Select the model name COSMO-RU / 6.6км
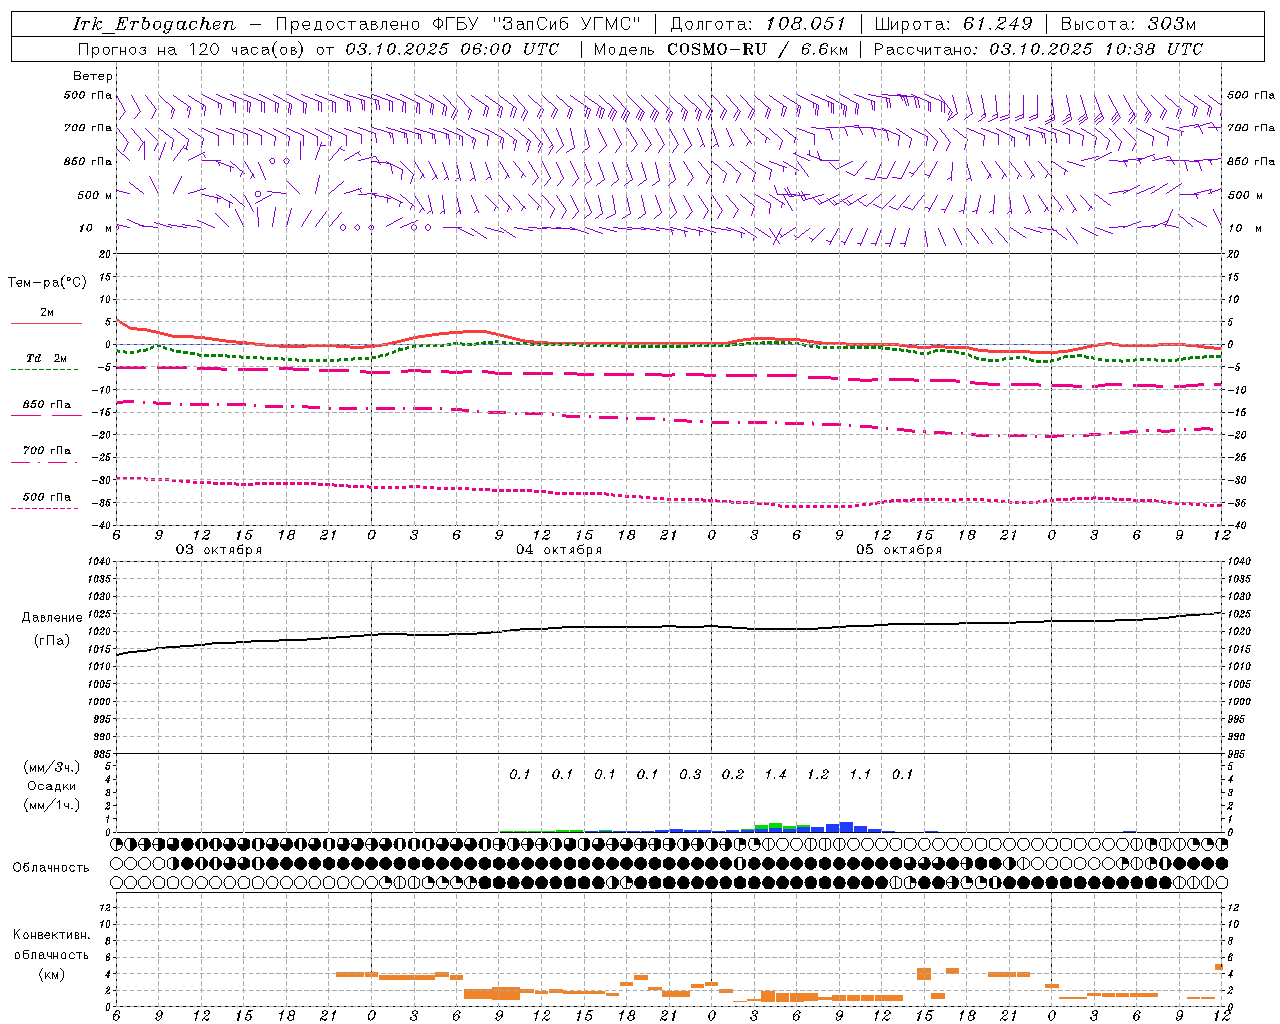This screenshot has height=1024, width=1280. [758, 49]
